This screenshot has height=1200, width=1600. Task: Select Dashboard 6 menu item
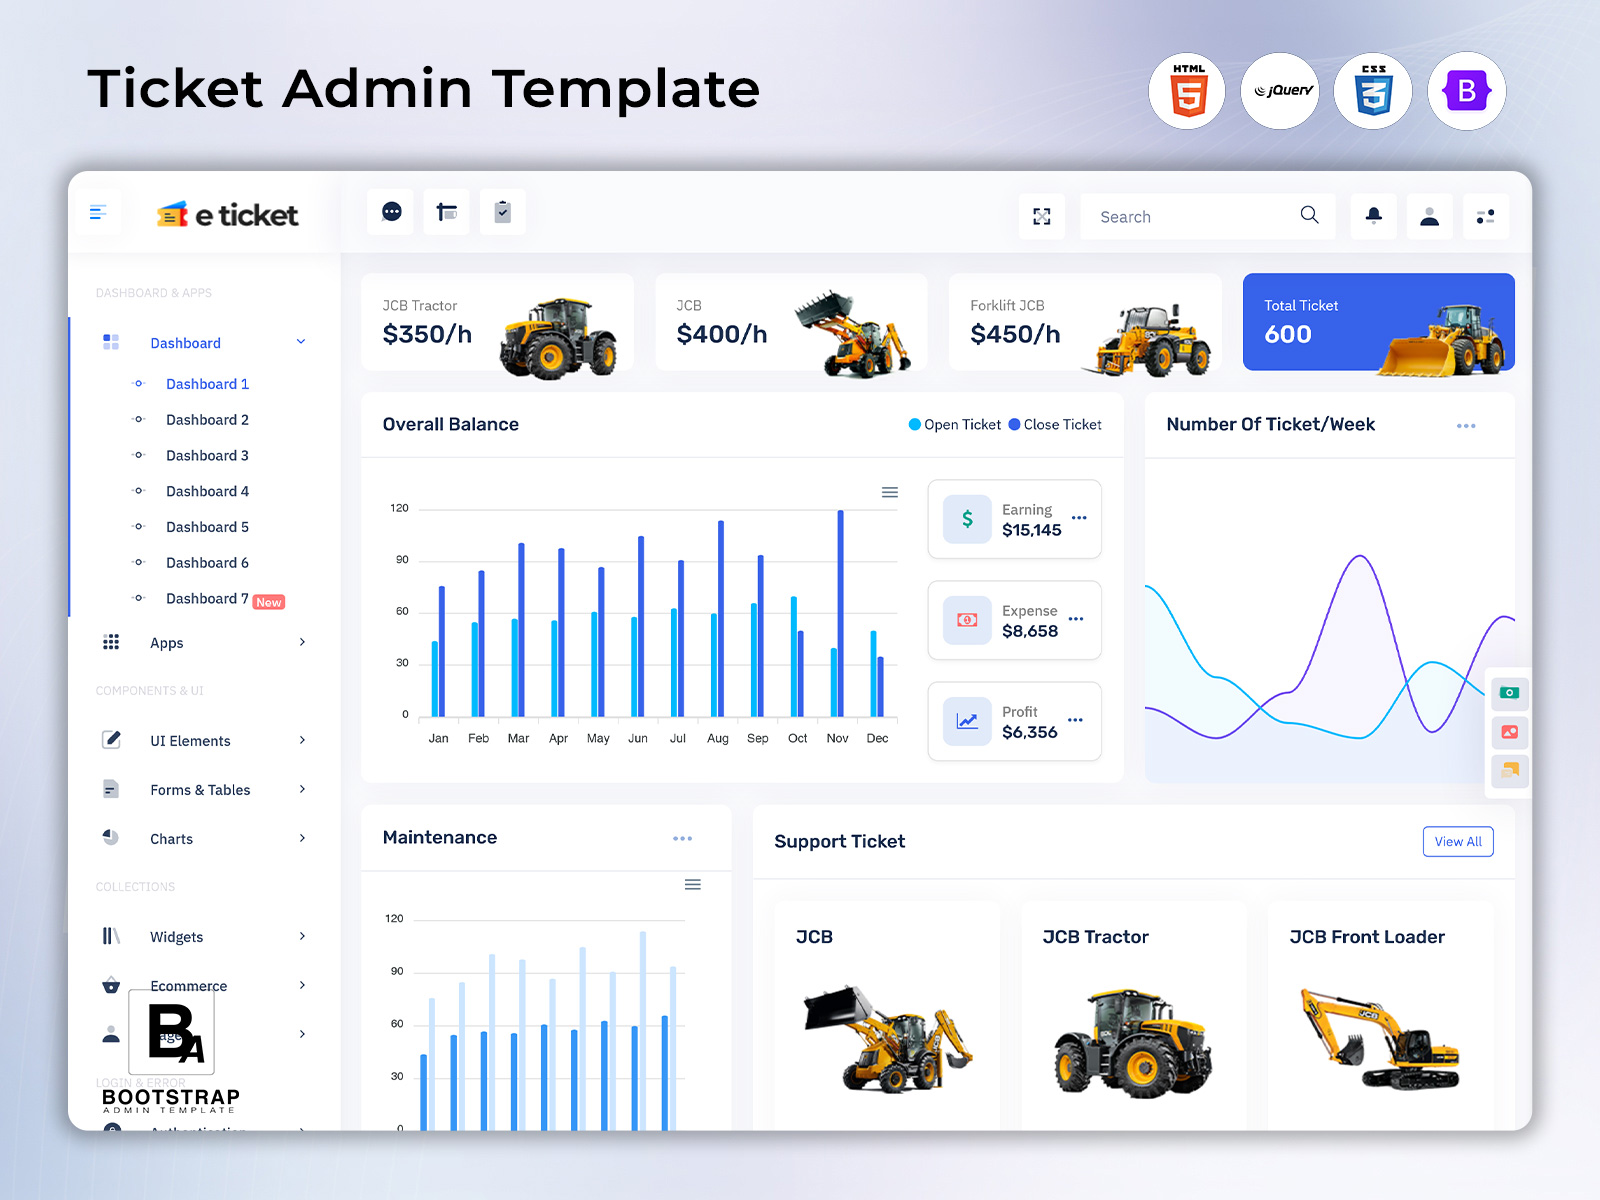[x=207, y=563]
